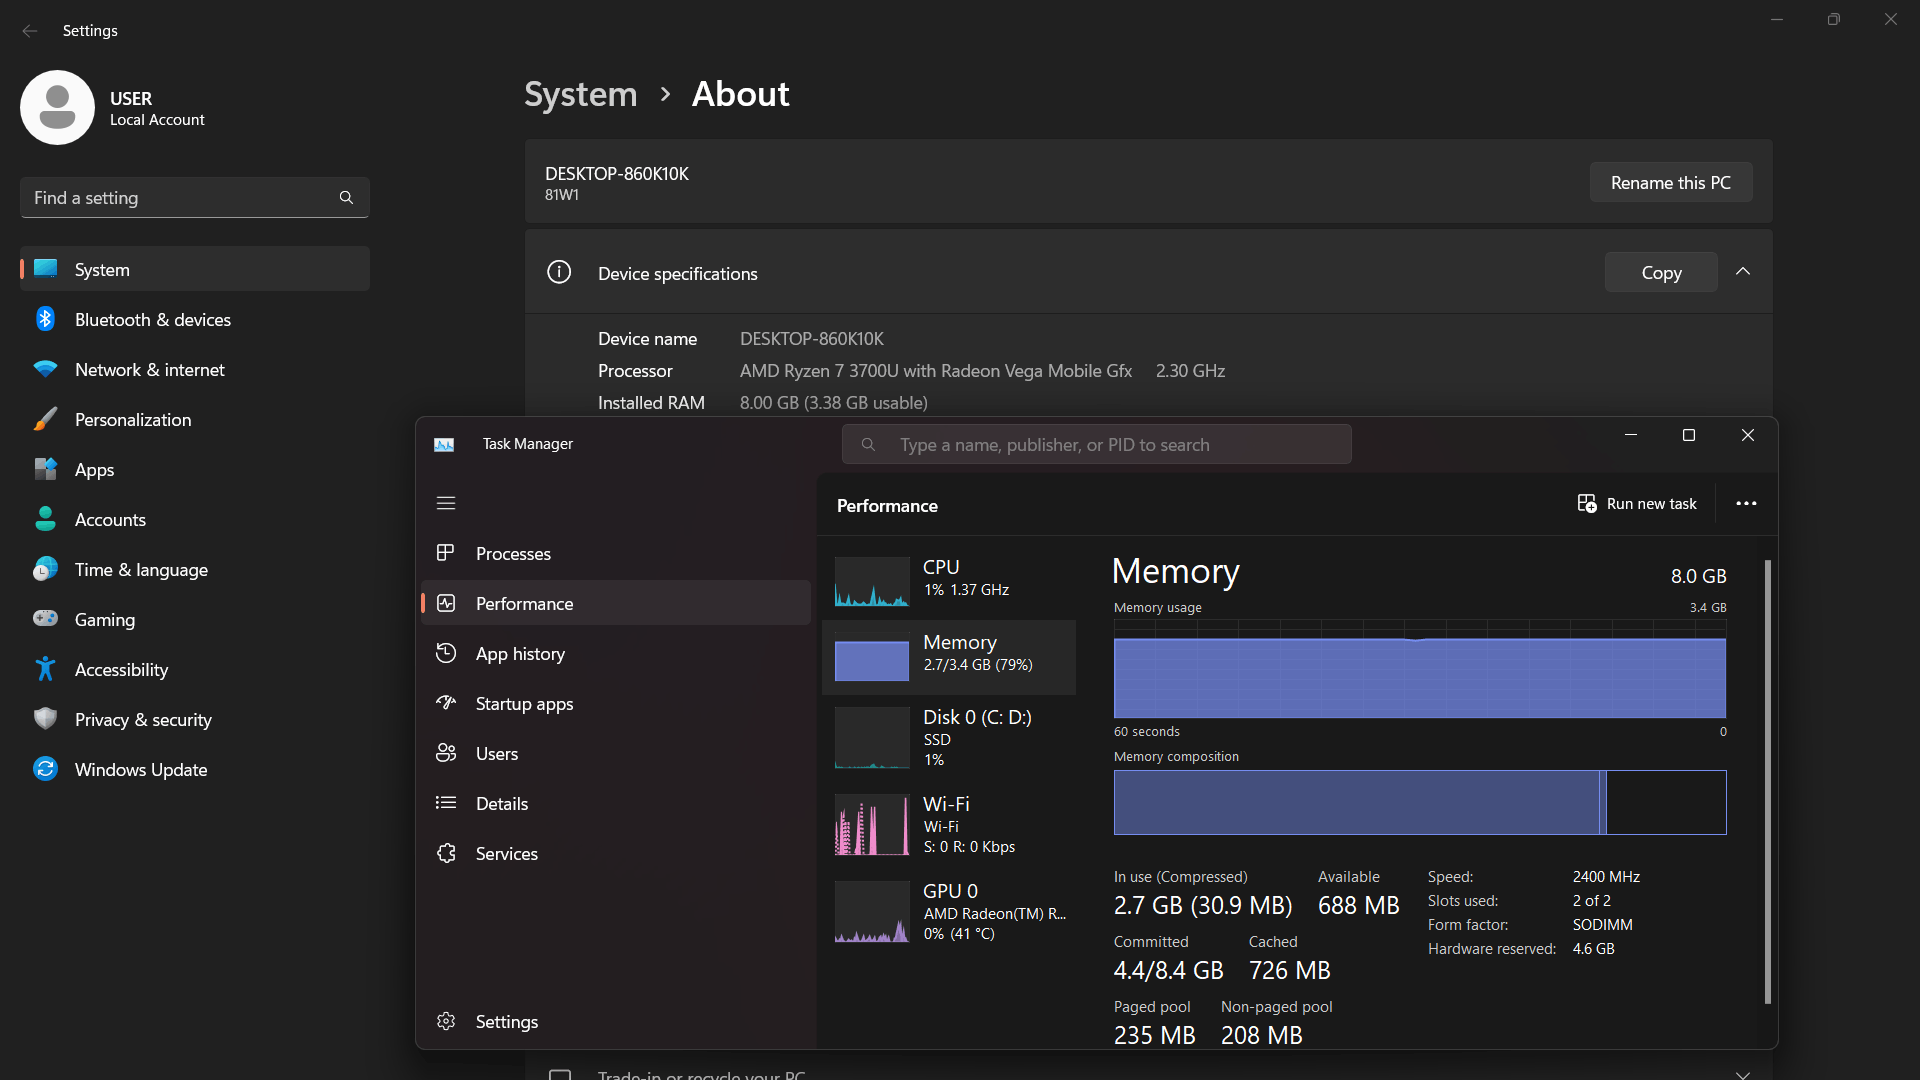The height and width of the screenshot is (1080, 1920).
Task: Click the USER account avatar
Action: [x=57, y=107]
